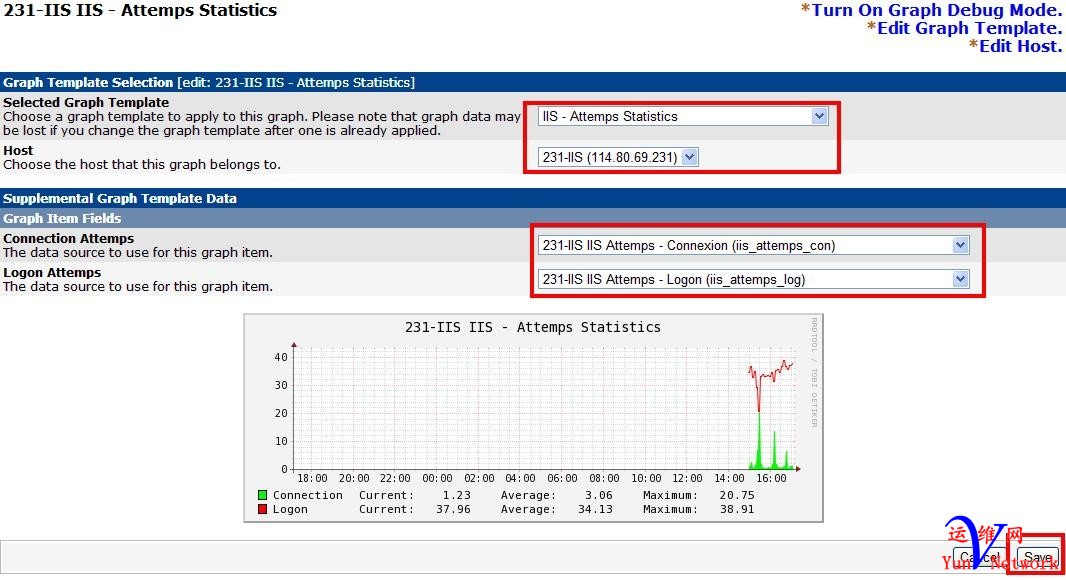Click the Connection Attemps field label

68,239
